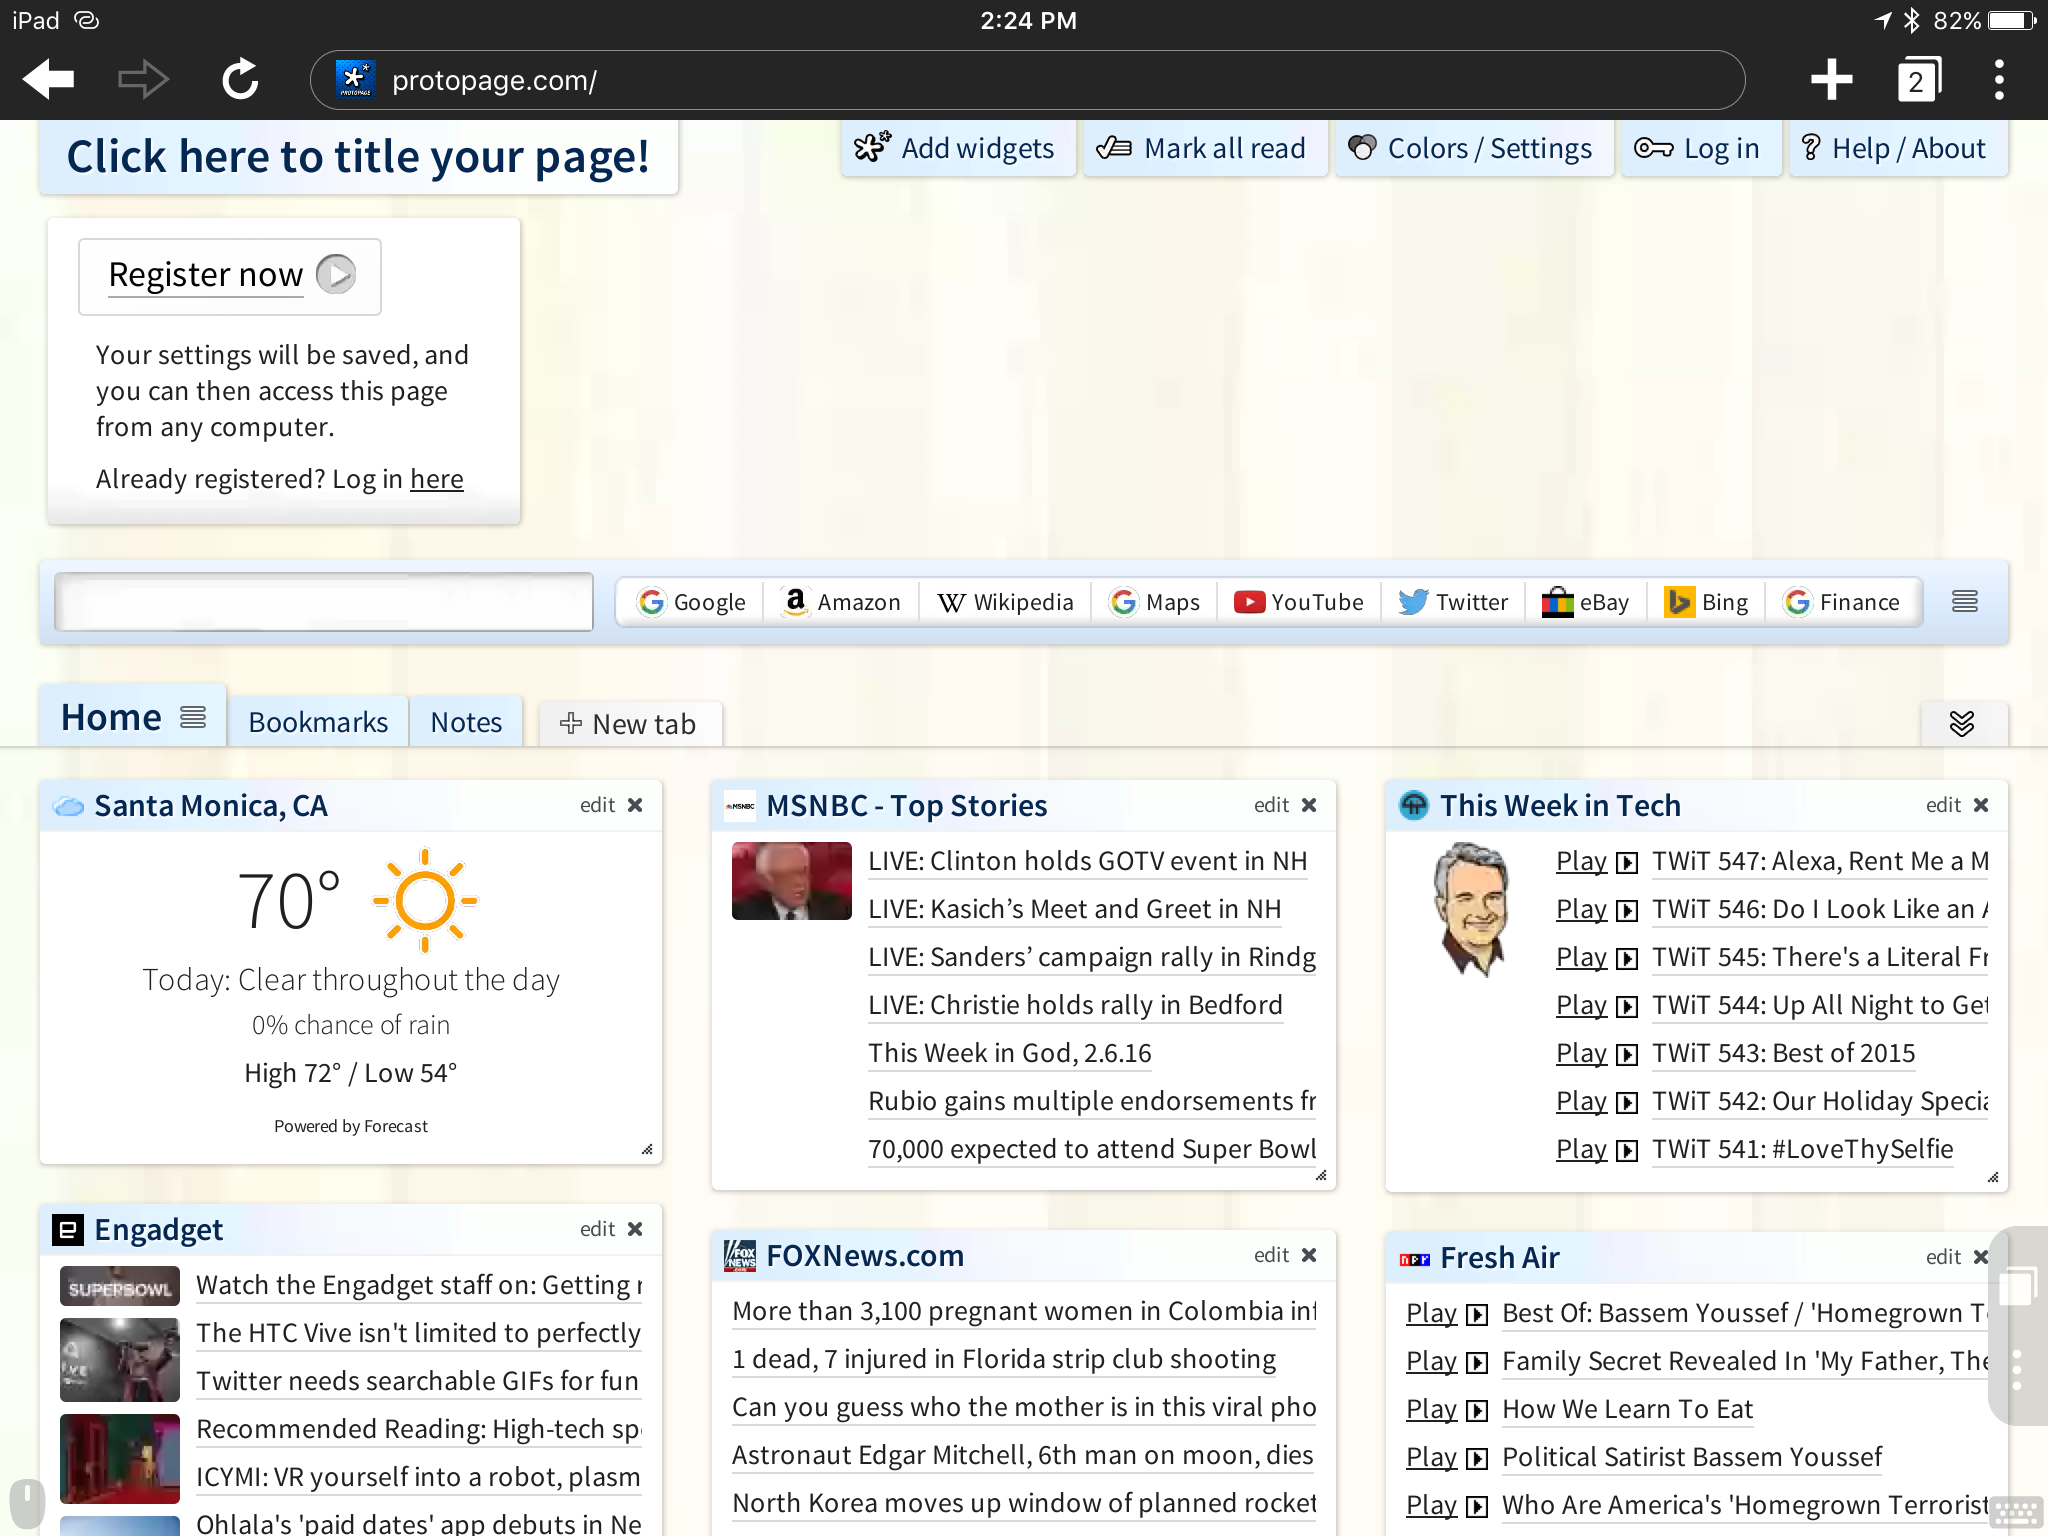Open a new browser tab with plus icon
This screenshot has height=1536, width=2048.
(x=1831, y=79)
